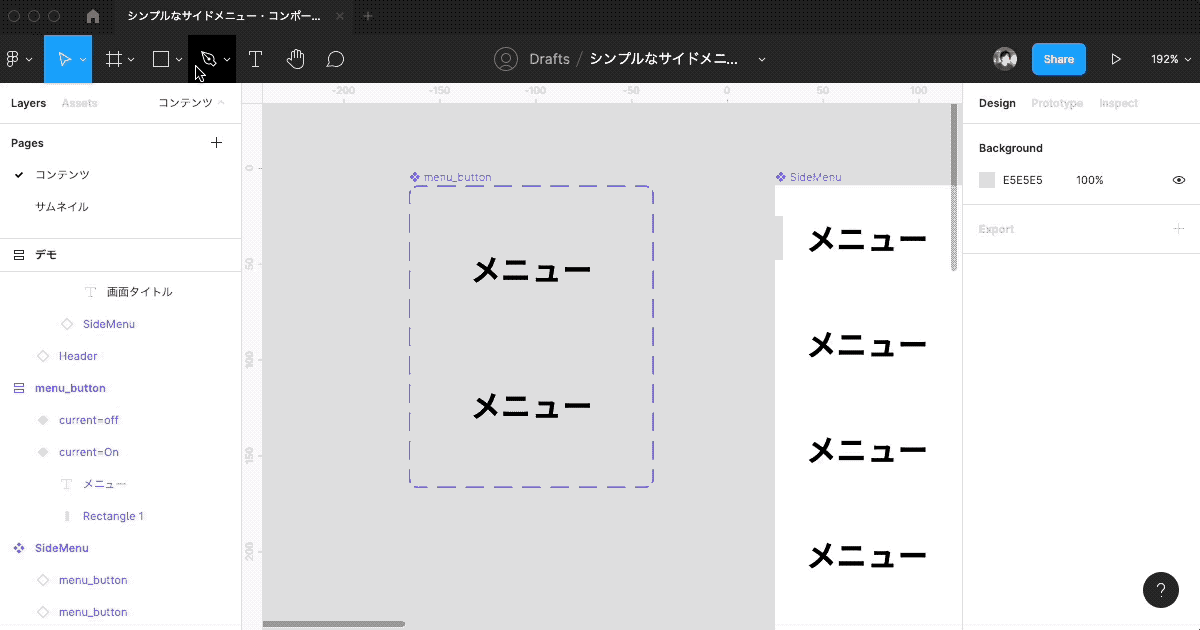The width and height of the screenshot is (1200, 630).
Task: Open the Comment tool
Action: click(x=335, y=59)
